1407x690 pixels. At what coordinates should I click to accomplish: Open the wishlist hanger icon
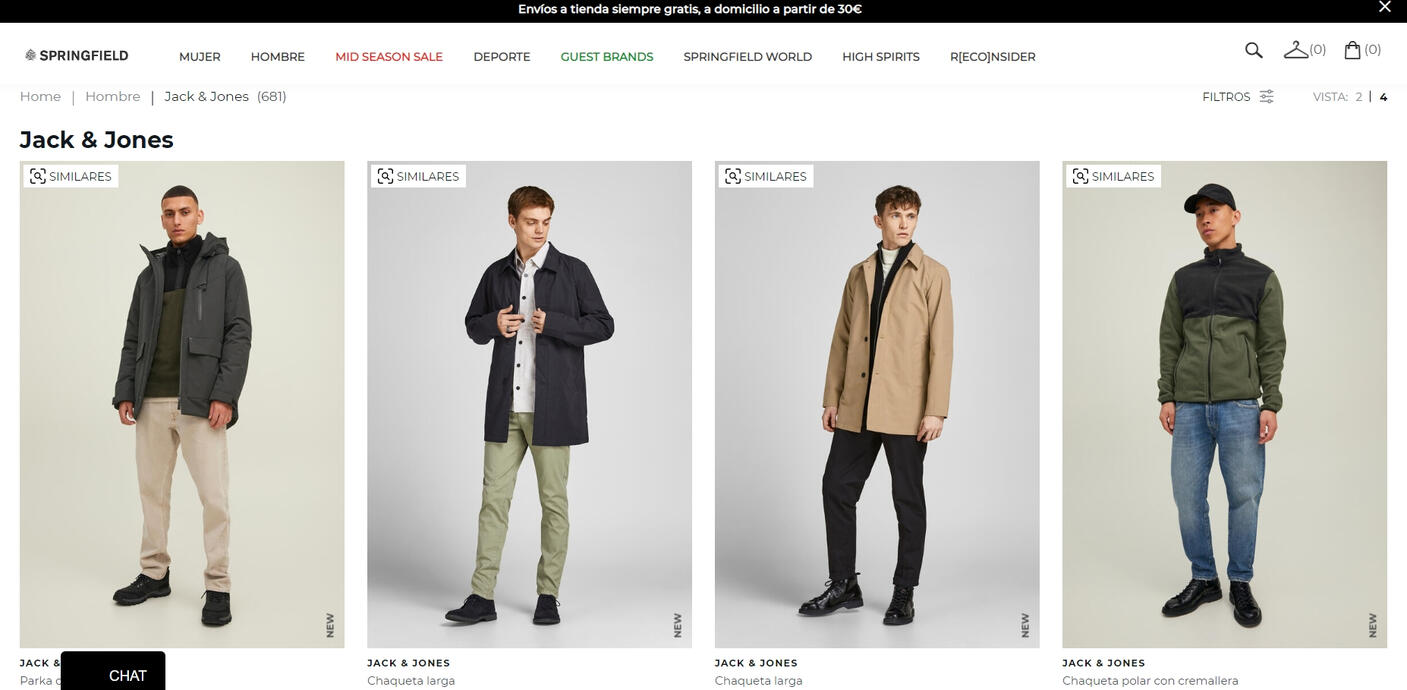click(x=1296, y=50)
